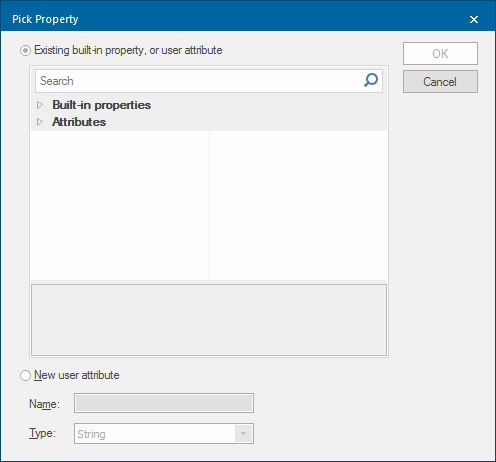Open the Type combo box showing String
This screenshot has width=496, height=462.
[x=164, y=434]
